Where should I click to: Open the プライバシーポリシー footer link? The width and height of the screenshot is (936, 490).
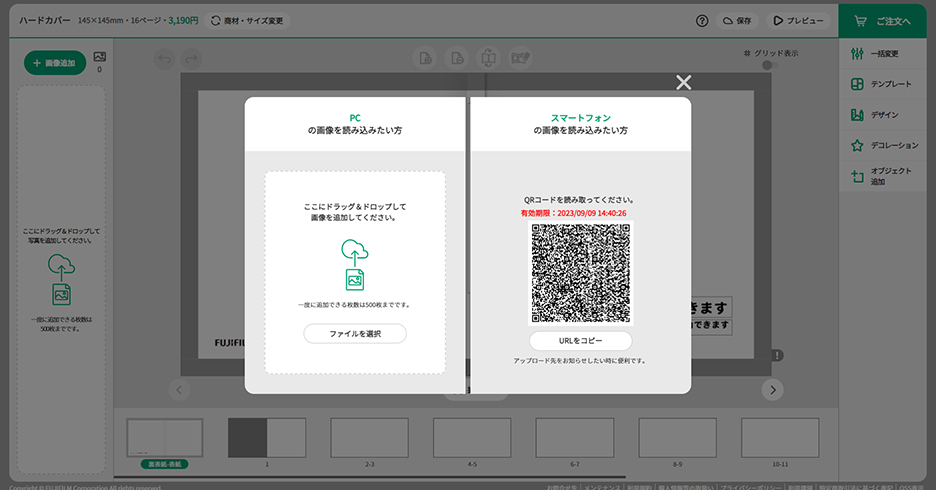[x=750, y=488]
